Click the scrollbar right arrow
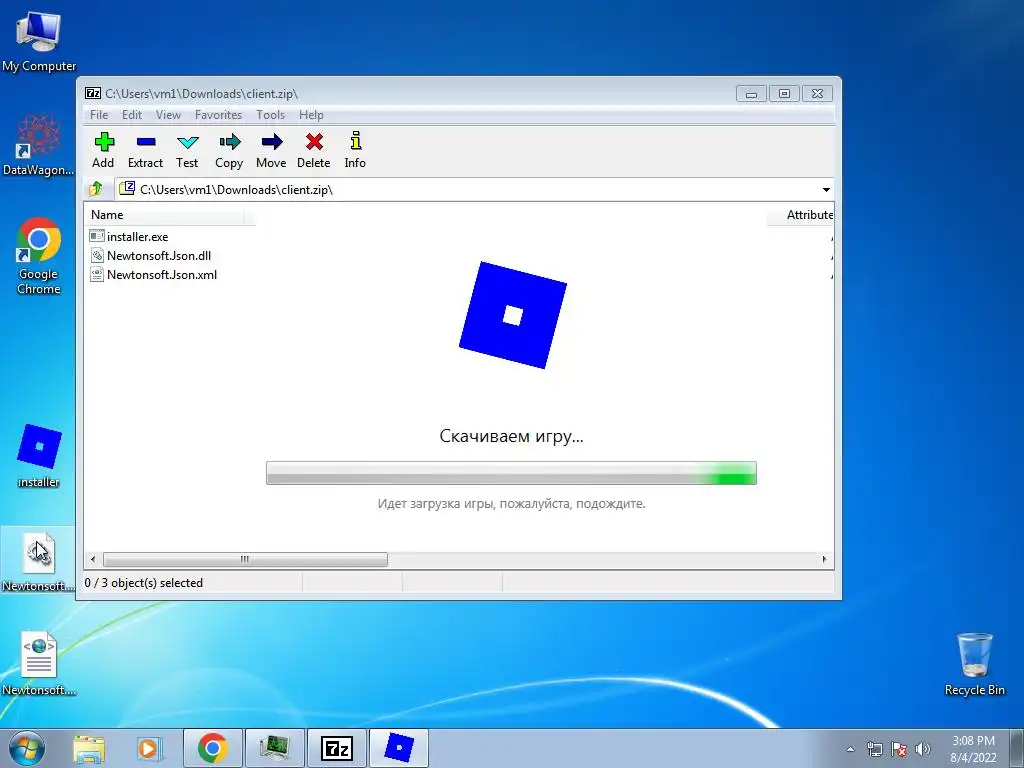Viewport: 1024px width, 768px height. tap(824, 560)
